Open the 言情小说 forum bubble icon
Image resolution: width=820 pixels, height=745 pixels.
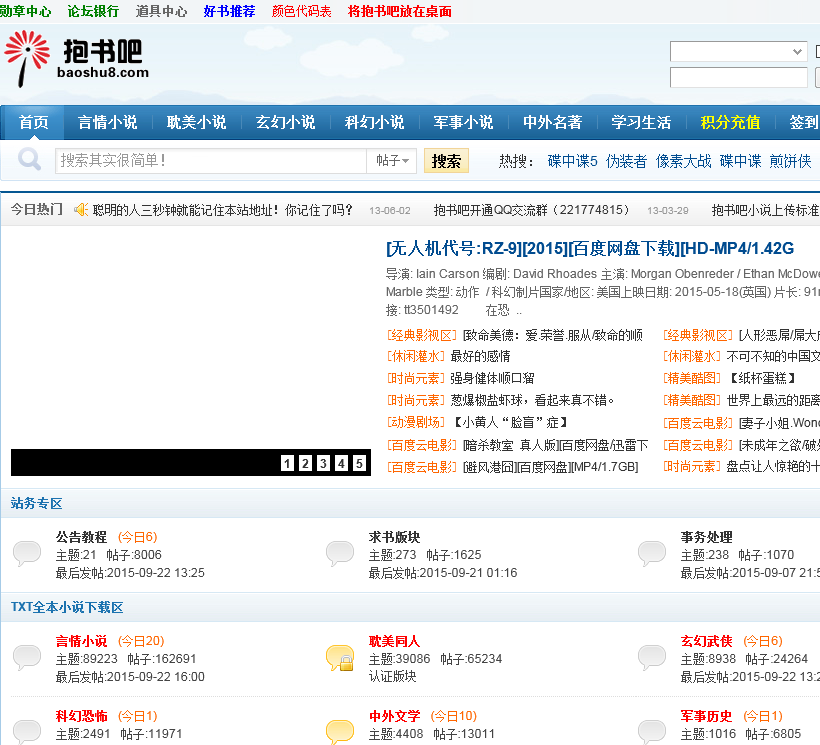(x=27, y=658)
